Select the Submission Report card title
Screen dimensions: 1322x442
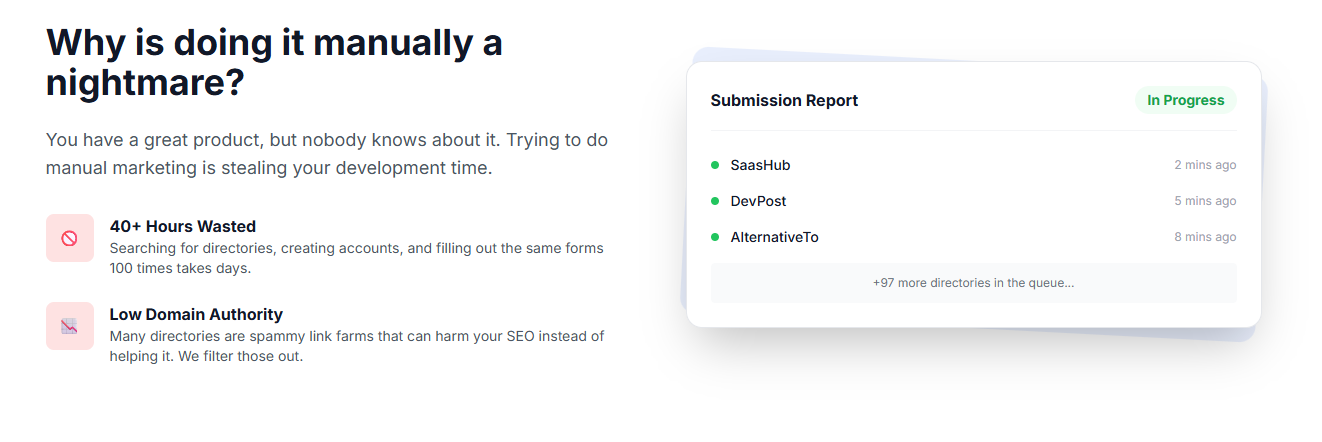click(x=784, y=100)
